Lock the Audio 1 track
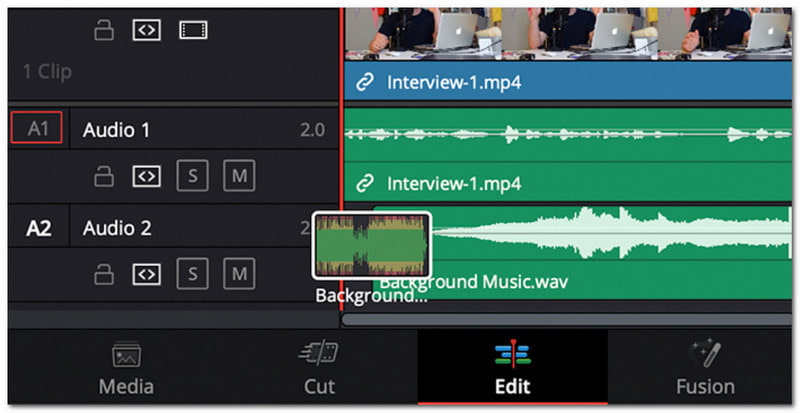 104,177
